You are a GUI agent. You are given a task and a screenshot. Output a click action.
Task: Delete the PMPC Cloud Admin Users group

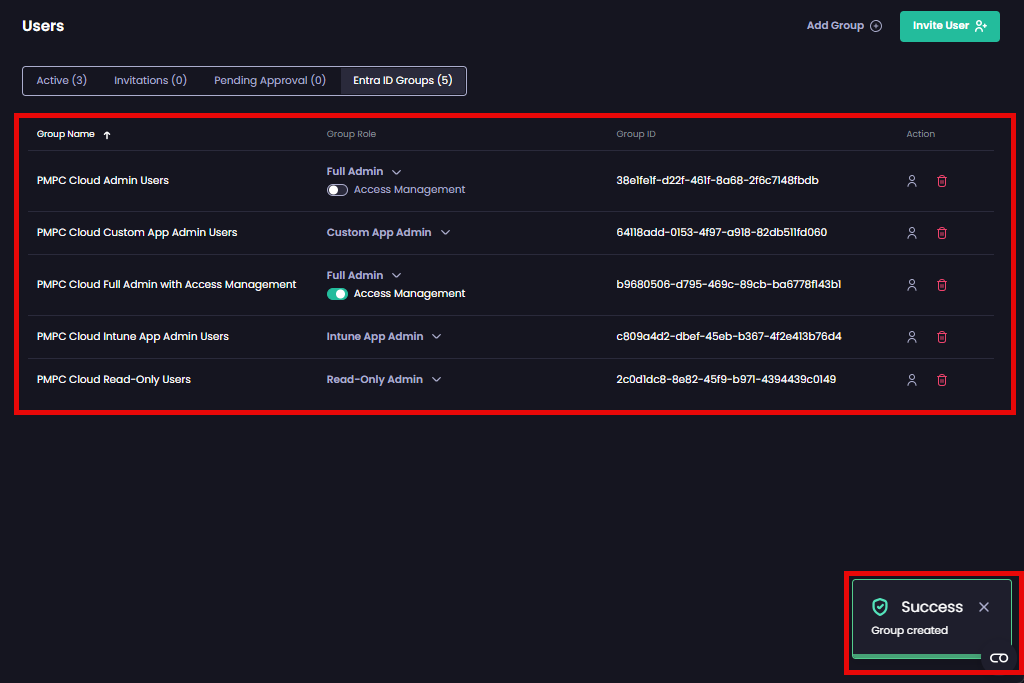(x=941, y=181)
